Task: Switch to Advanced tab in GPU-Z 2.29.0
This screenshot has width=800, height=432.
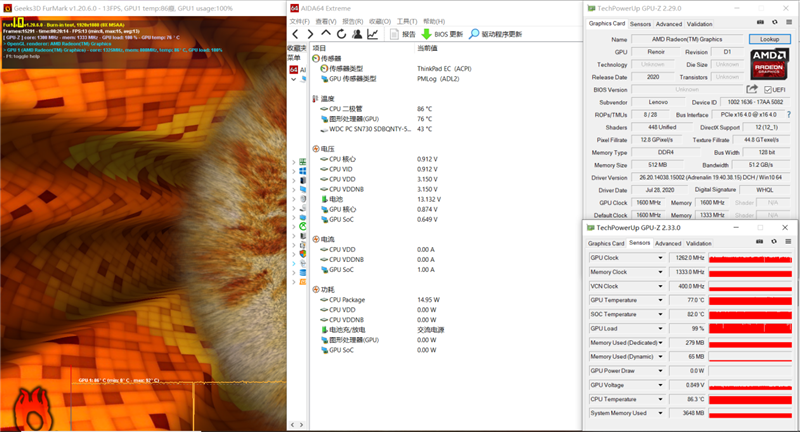Action: click(669, 24)
